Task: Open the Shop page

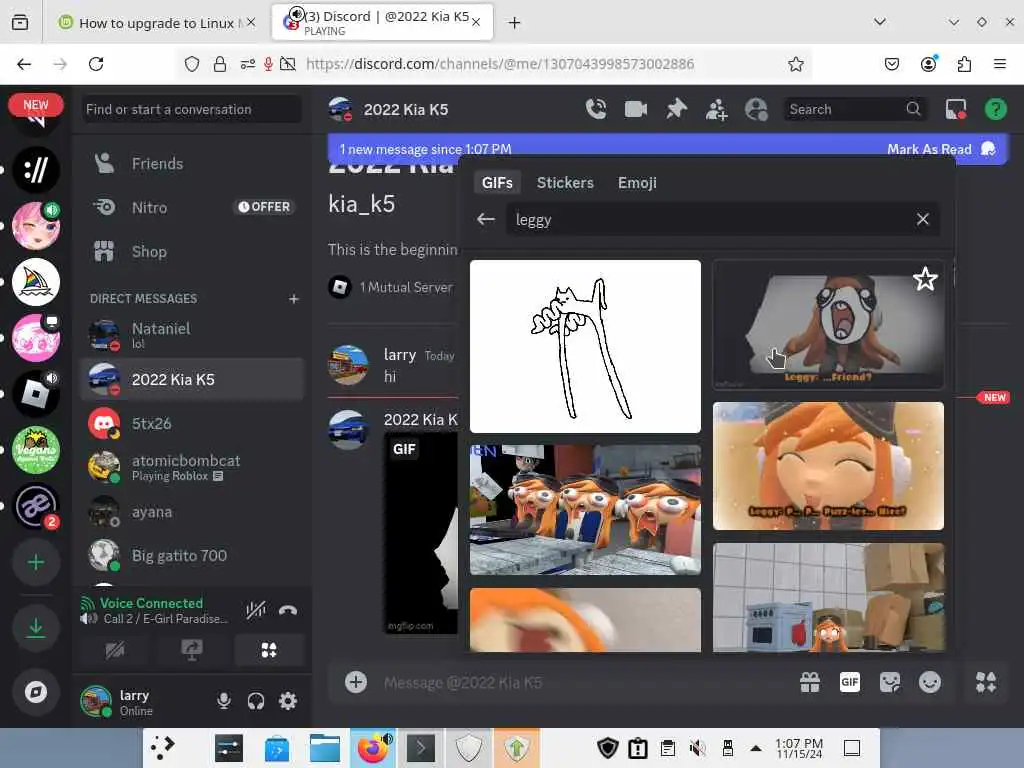Action: 191,251
